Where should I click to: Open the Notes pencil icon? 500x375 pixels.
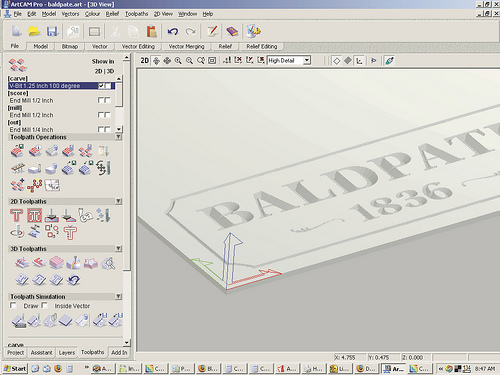tap(212, 31)
